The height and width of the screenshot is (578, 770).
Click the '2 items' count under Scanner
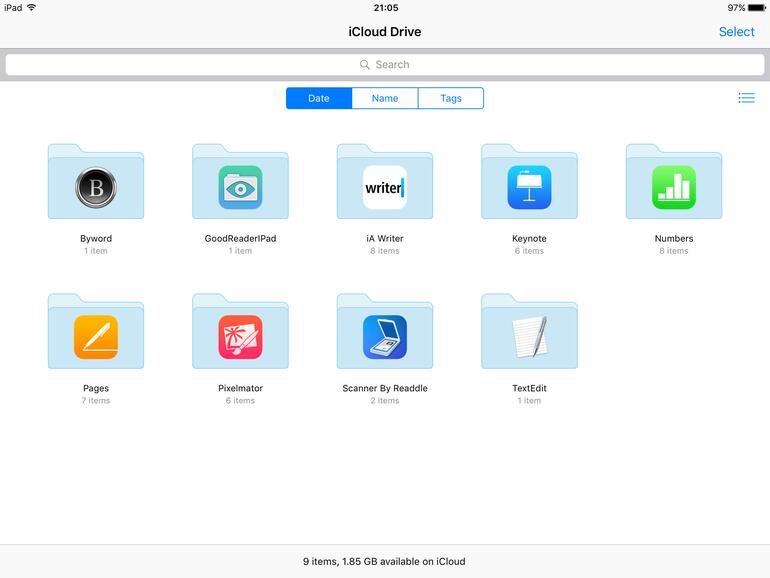pyautogui.click(x=385, y=400)
